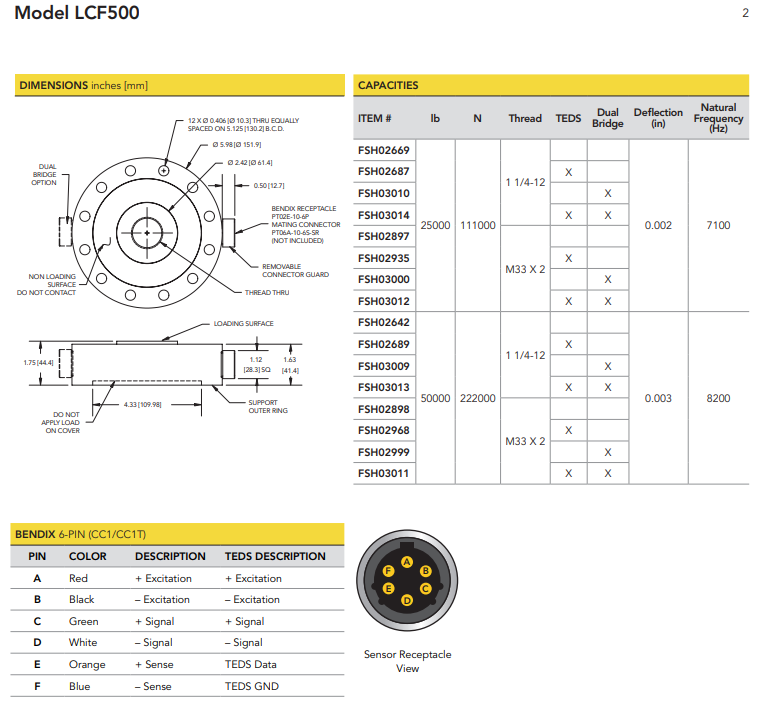The width and height of the screenshot is (764, 720).
Task: Select pin D on the connector diagram
Action: click(x=406, y=600)
